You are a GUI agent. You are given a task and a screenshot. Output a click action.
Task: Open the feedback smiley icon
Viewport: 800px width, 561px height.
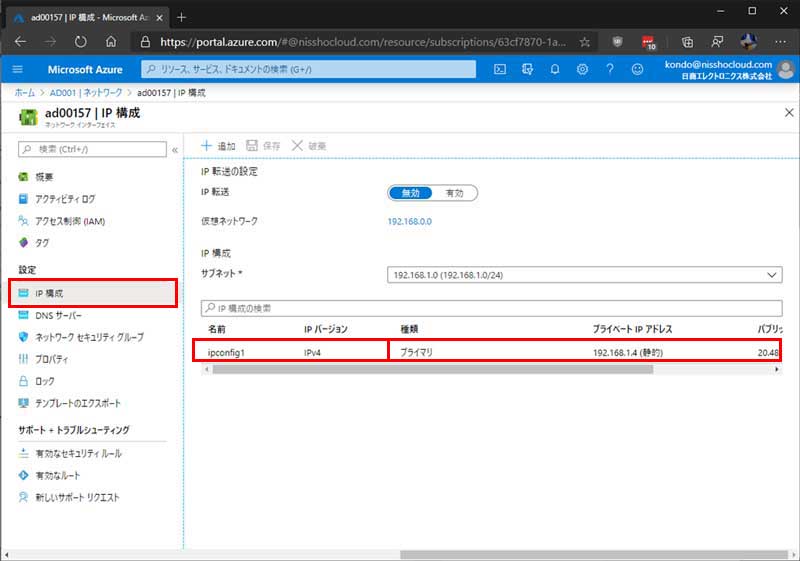[637, 69]
